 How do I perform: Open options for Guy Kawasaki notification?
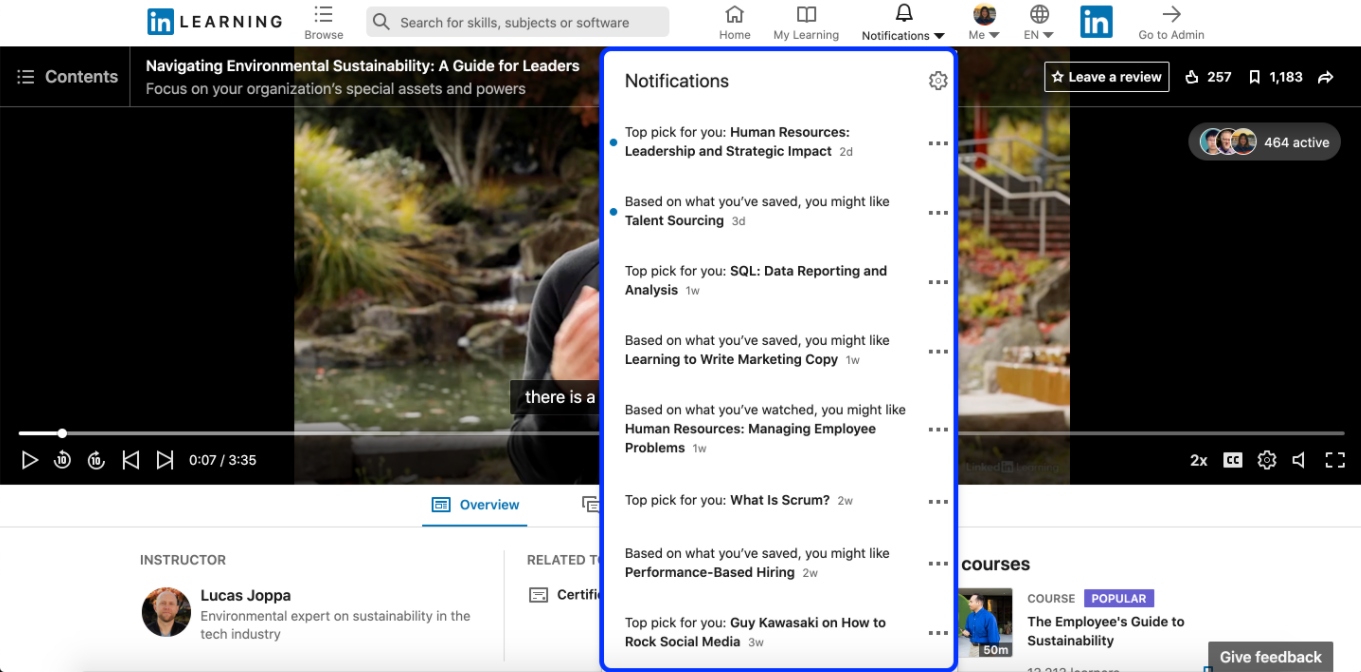click(x=938, y=633)
